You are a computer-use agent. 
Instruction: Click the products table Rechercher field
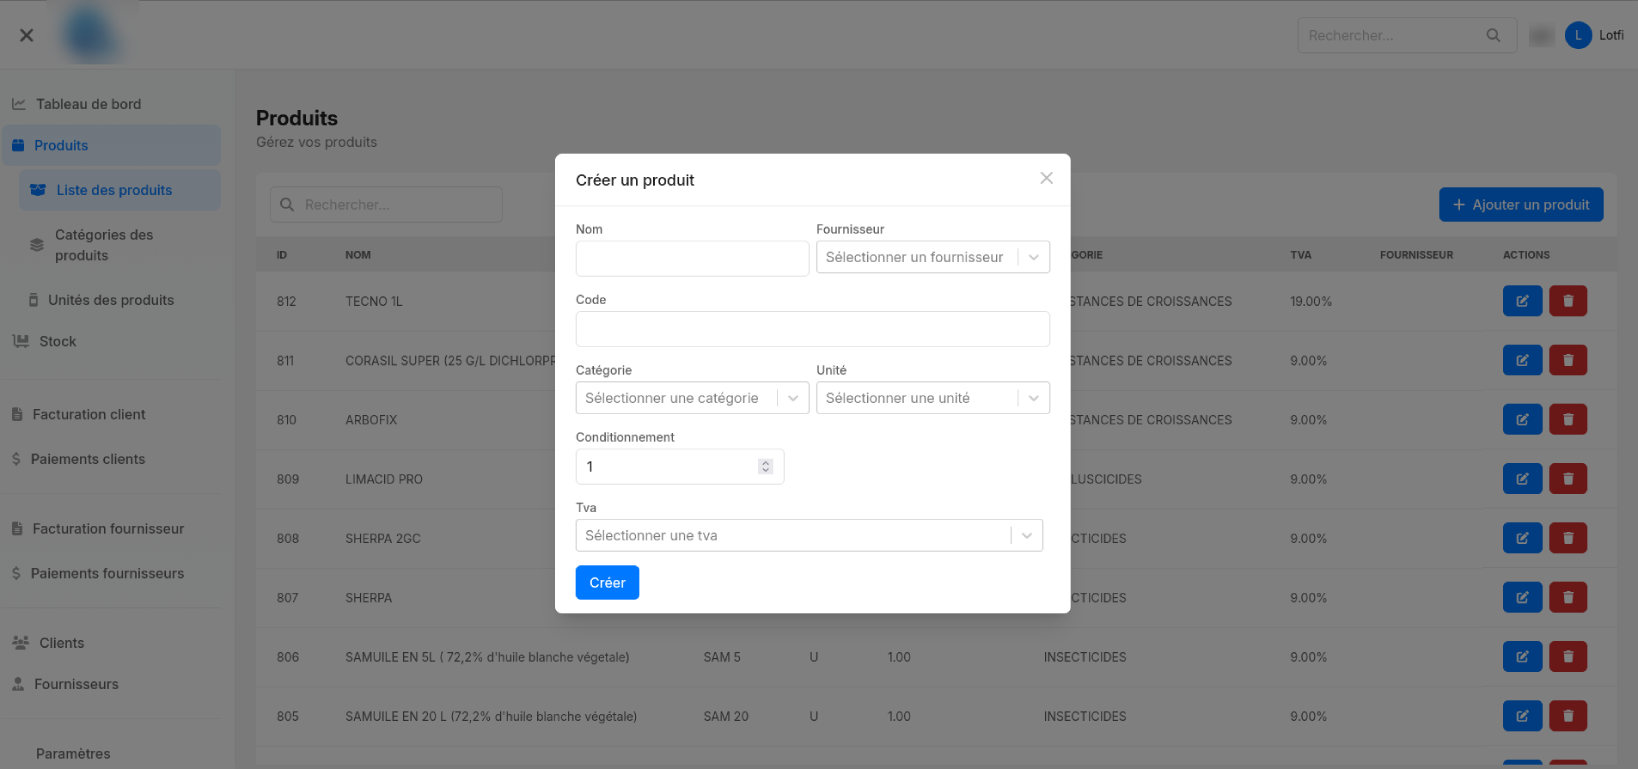click(x=386, y=204)
